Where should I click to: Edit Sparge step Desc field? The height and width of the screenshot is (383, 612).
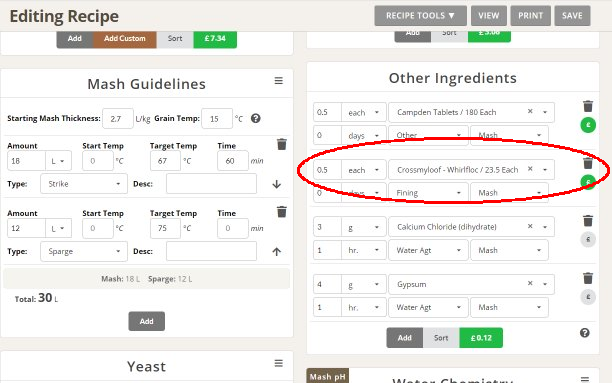point(211,251)
